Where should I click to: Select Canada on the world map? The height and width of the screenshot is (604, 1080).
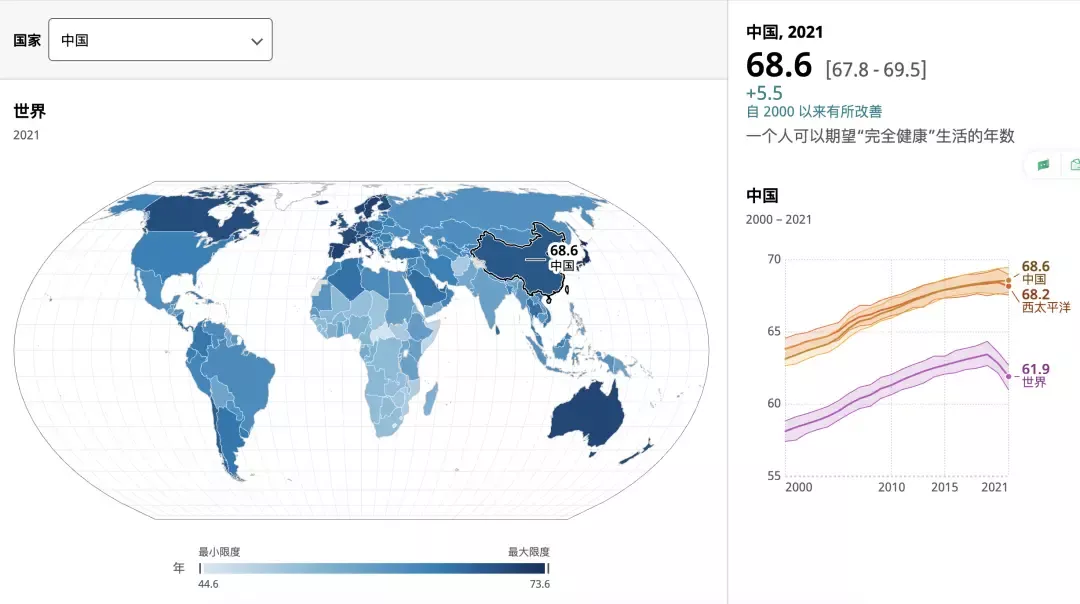[x=200, y=218]
